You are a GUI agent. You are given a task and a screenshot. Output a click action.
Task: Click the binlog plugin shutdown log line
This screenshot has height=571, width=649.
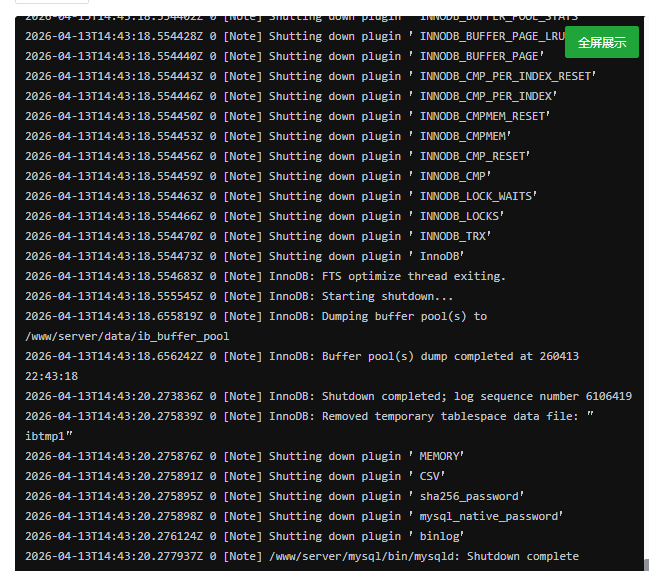tap(245, 536)
